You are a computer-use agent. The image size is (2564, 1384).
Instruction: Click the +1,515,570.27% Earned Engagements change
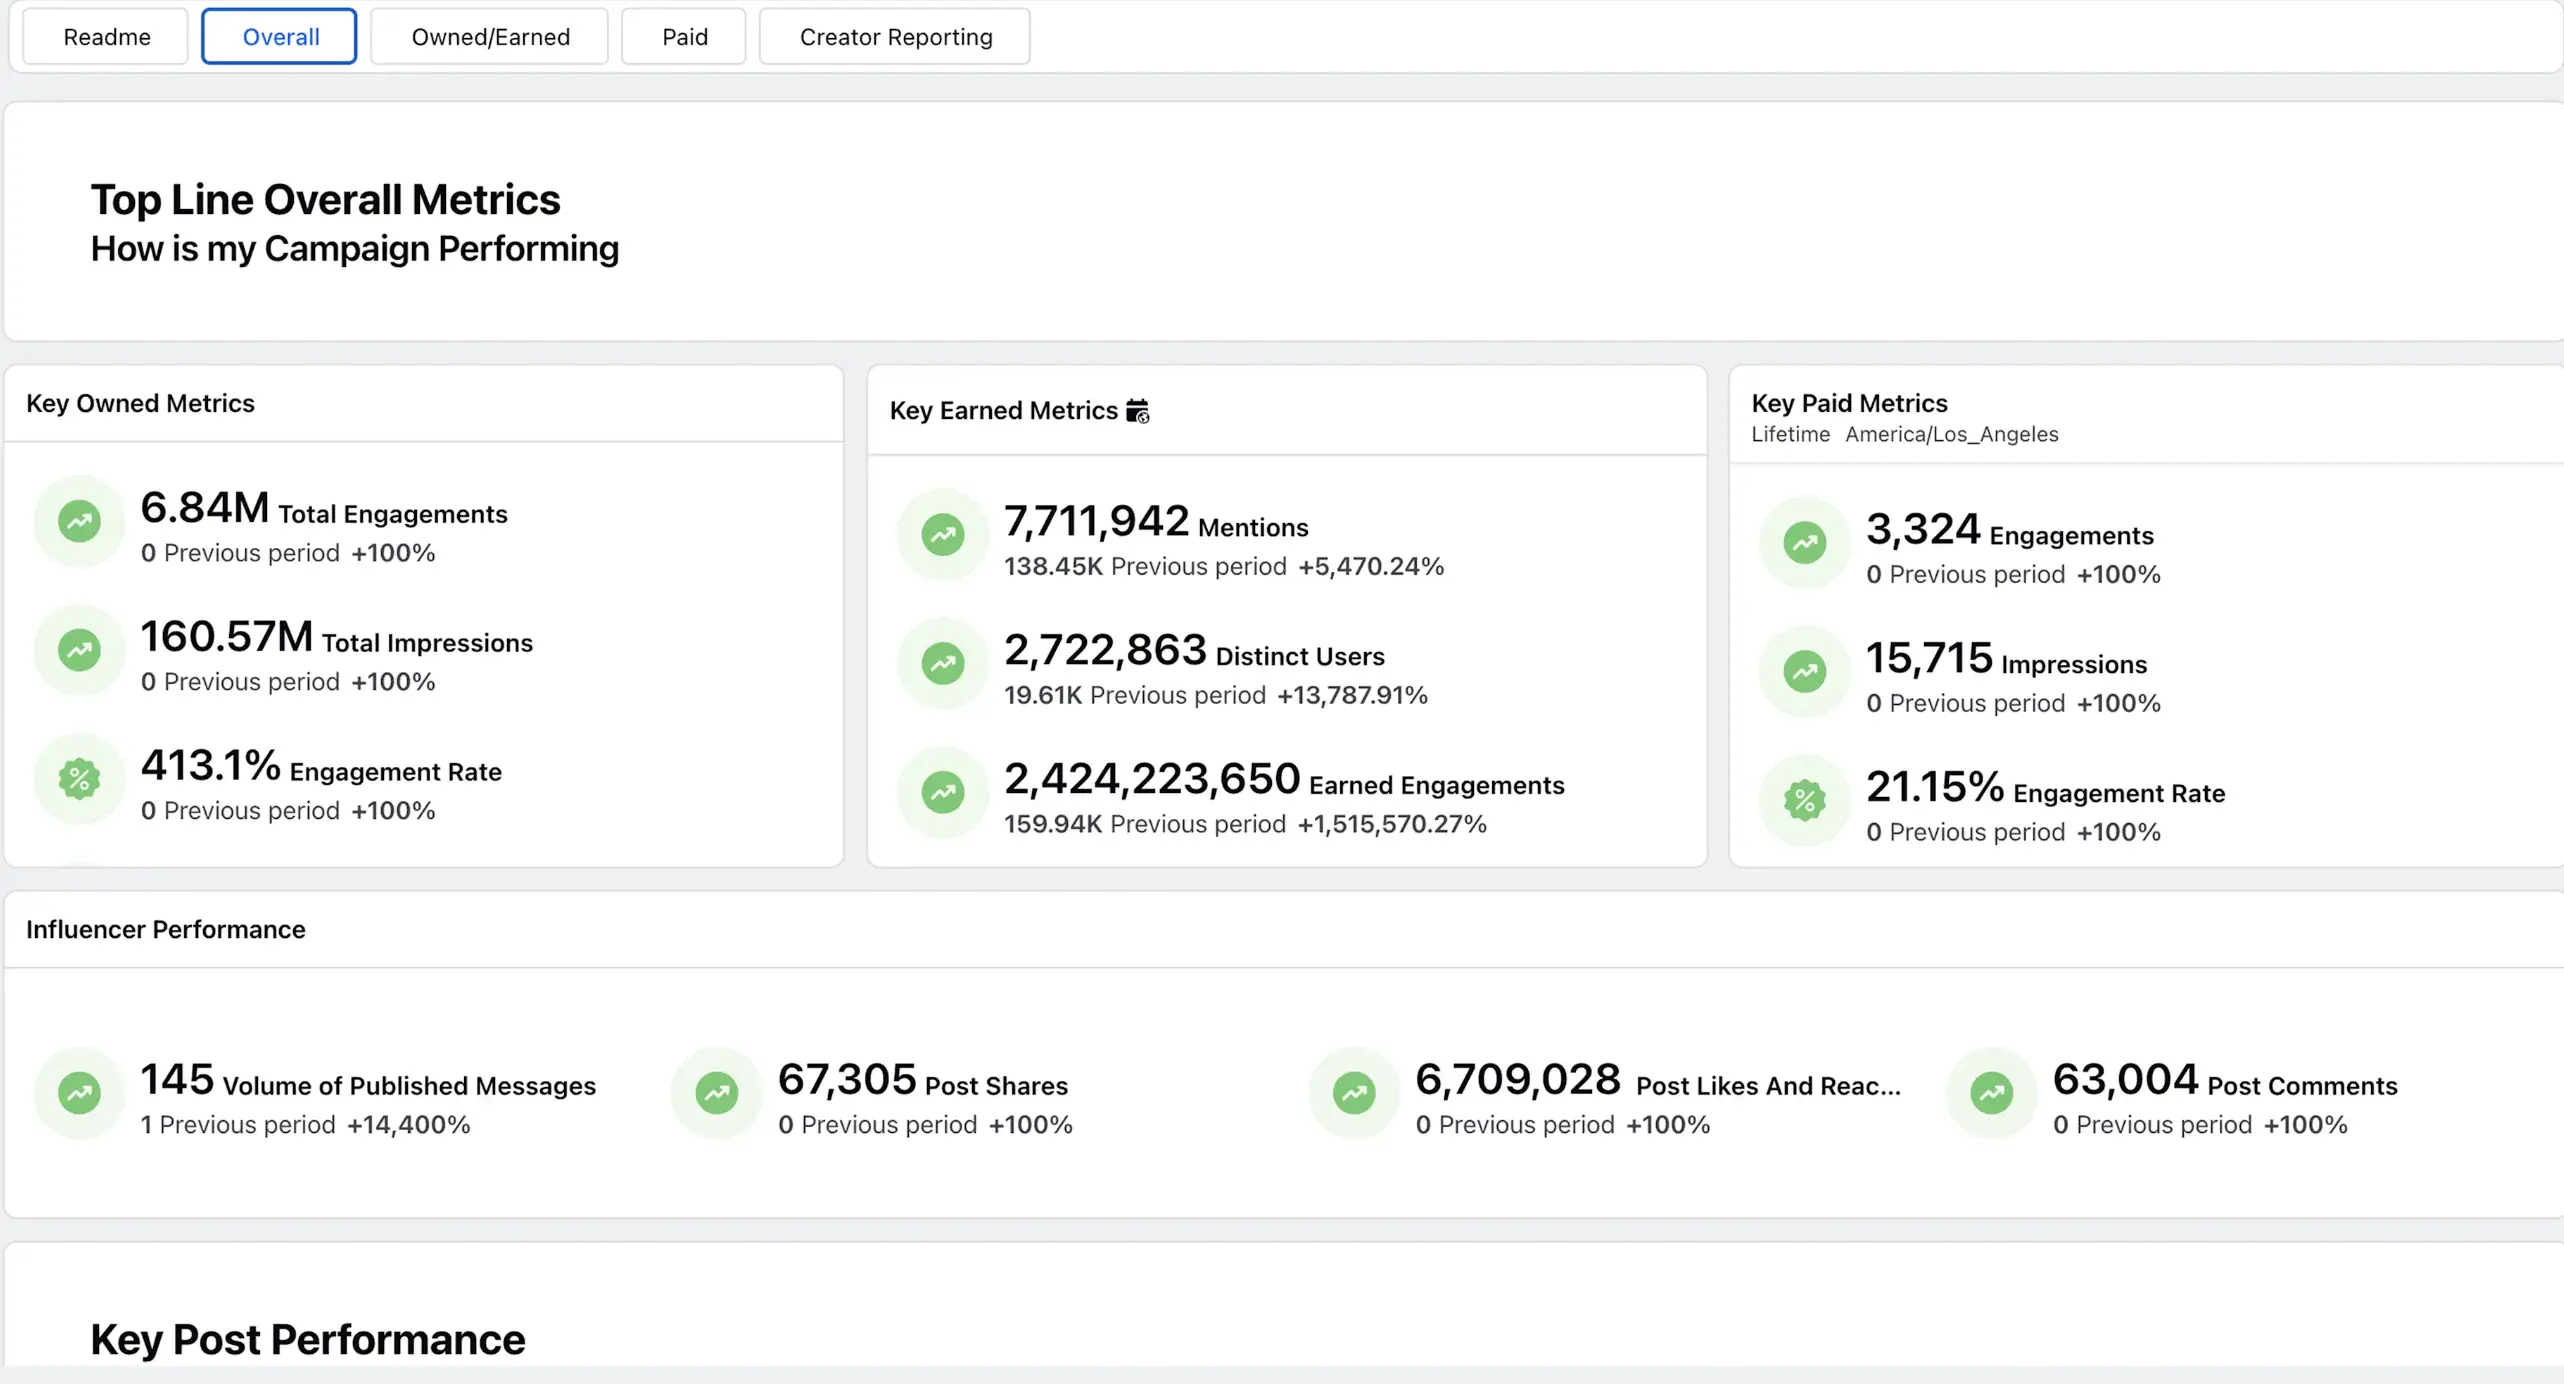coord(1392,825)
